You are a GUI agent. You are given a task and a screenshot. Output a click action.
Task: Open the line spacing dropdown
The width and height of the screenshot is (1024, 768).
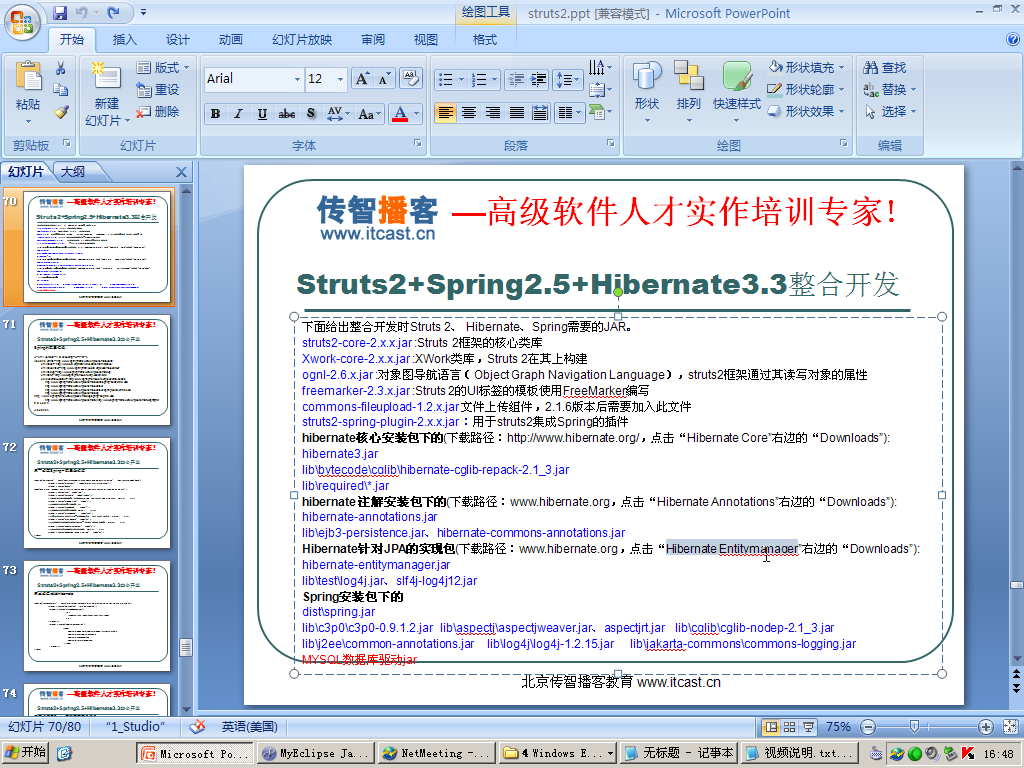568,80
